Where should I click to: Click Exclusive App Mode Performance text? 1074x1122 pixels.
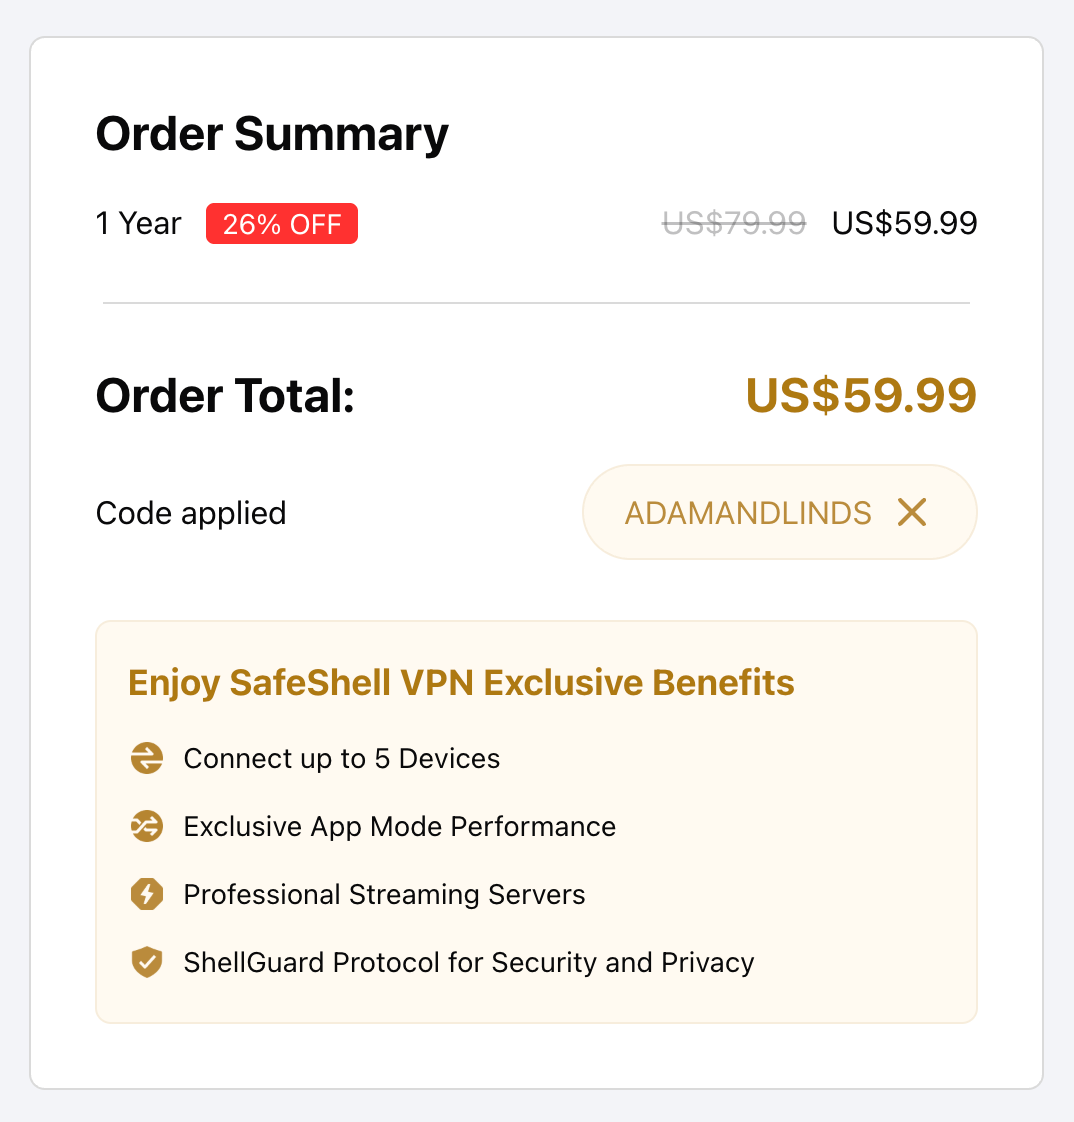(399, 826)
